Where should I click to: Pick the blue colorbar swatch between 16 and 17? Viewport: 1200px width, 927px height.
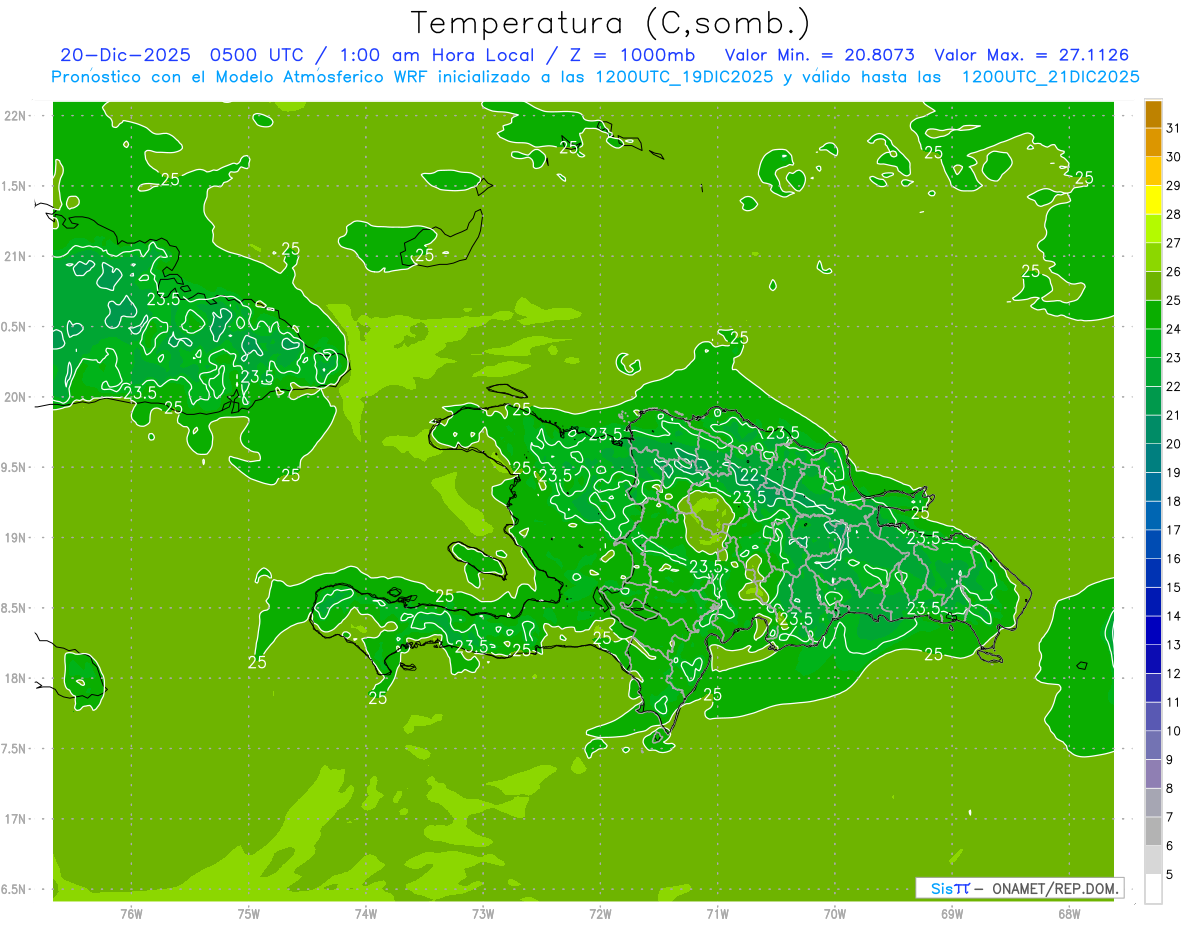(1153, 545)
